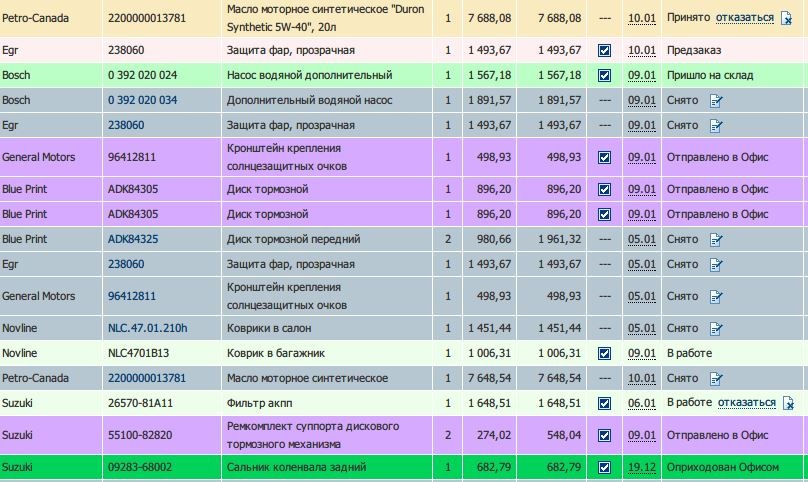Toggle checkbox in General Motors Отправлено в Офис row
This screenshot has height=482, width=808.
[x=604, y=157]
